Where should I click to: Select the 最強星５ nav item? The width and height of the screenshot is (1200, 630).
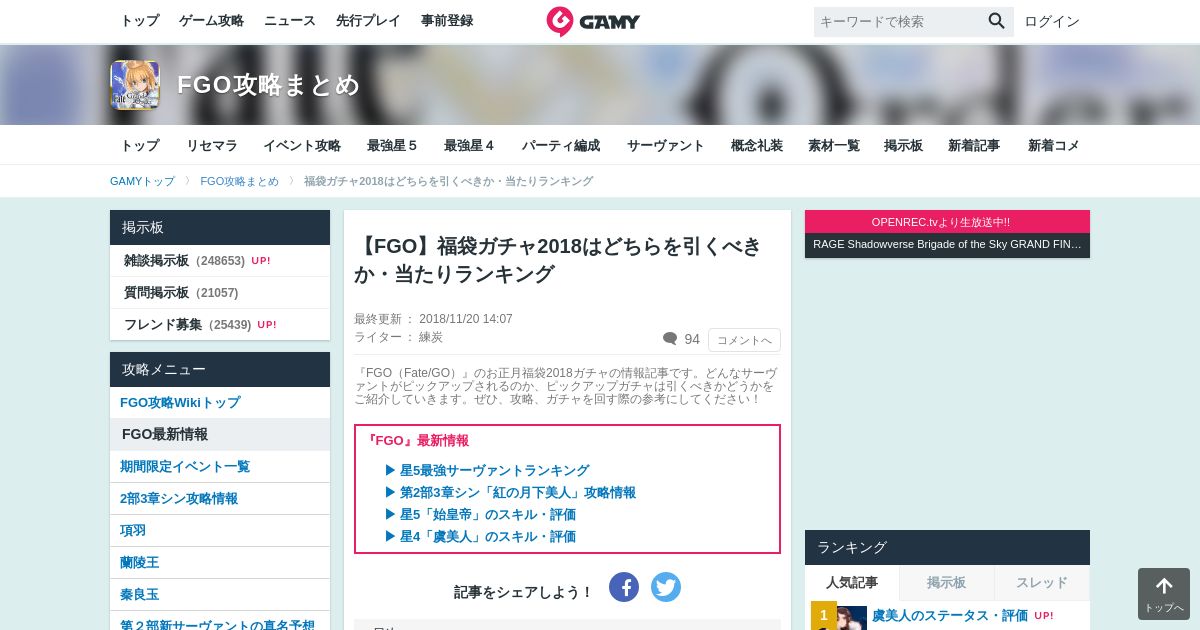pos(392,145)
